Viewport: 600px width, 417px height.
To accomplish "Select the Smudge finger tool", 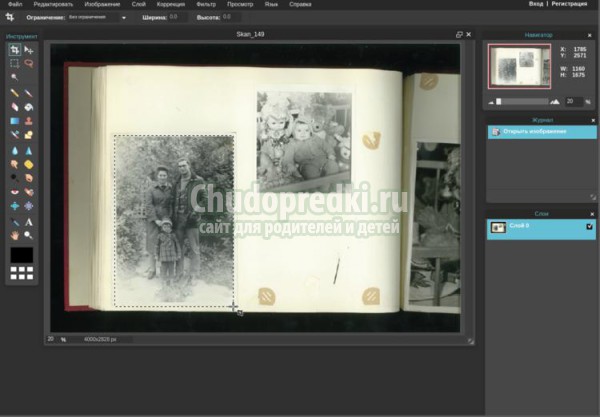I will click(x=15, y=165).
